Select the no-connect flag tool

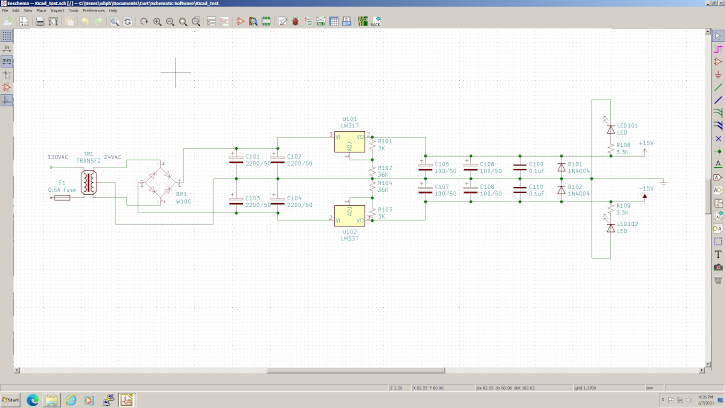[718, 139]
